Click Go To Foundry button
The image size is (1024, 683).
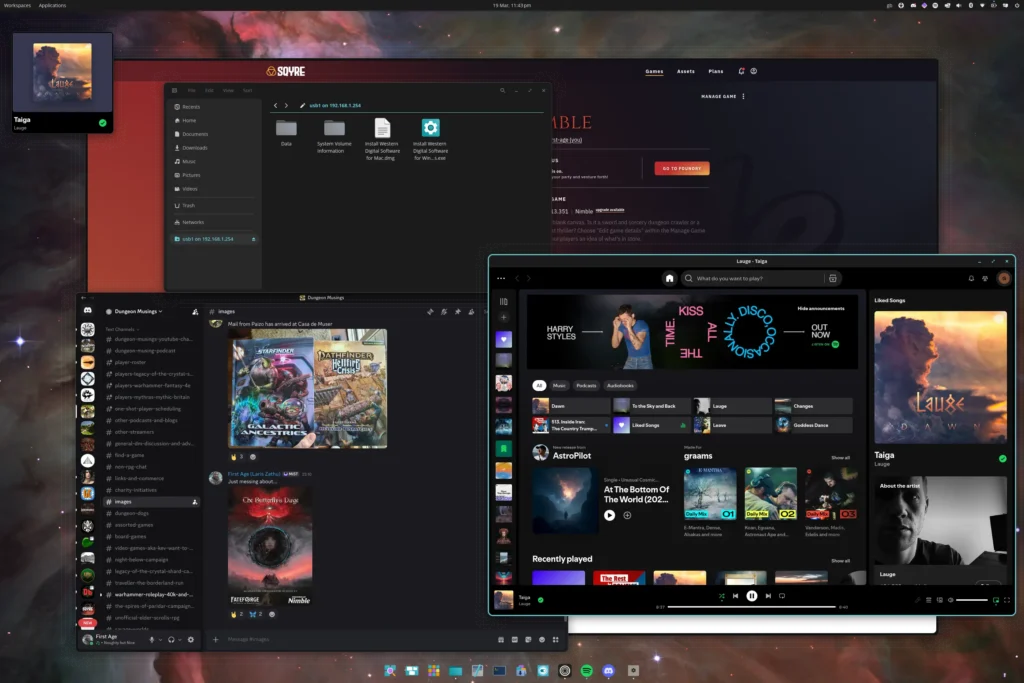682,168
